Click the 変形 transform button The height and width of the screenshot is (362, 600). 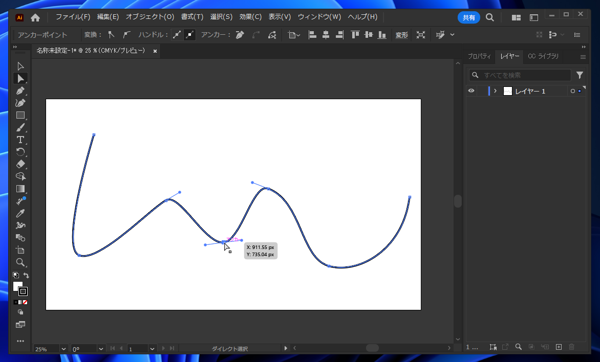click(x=401, y=35)
